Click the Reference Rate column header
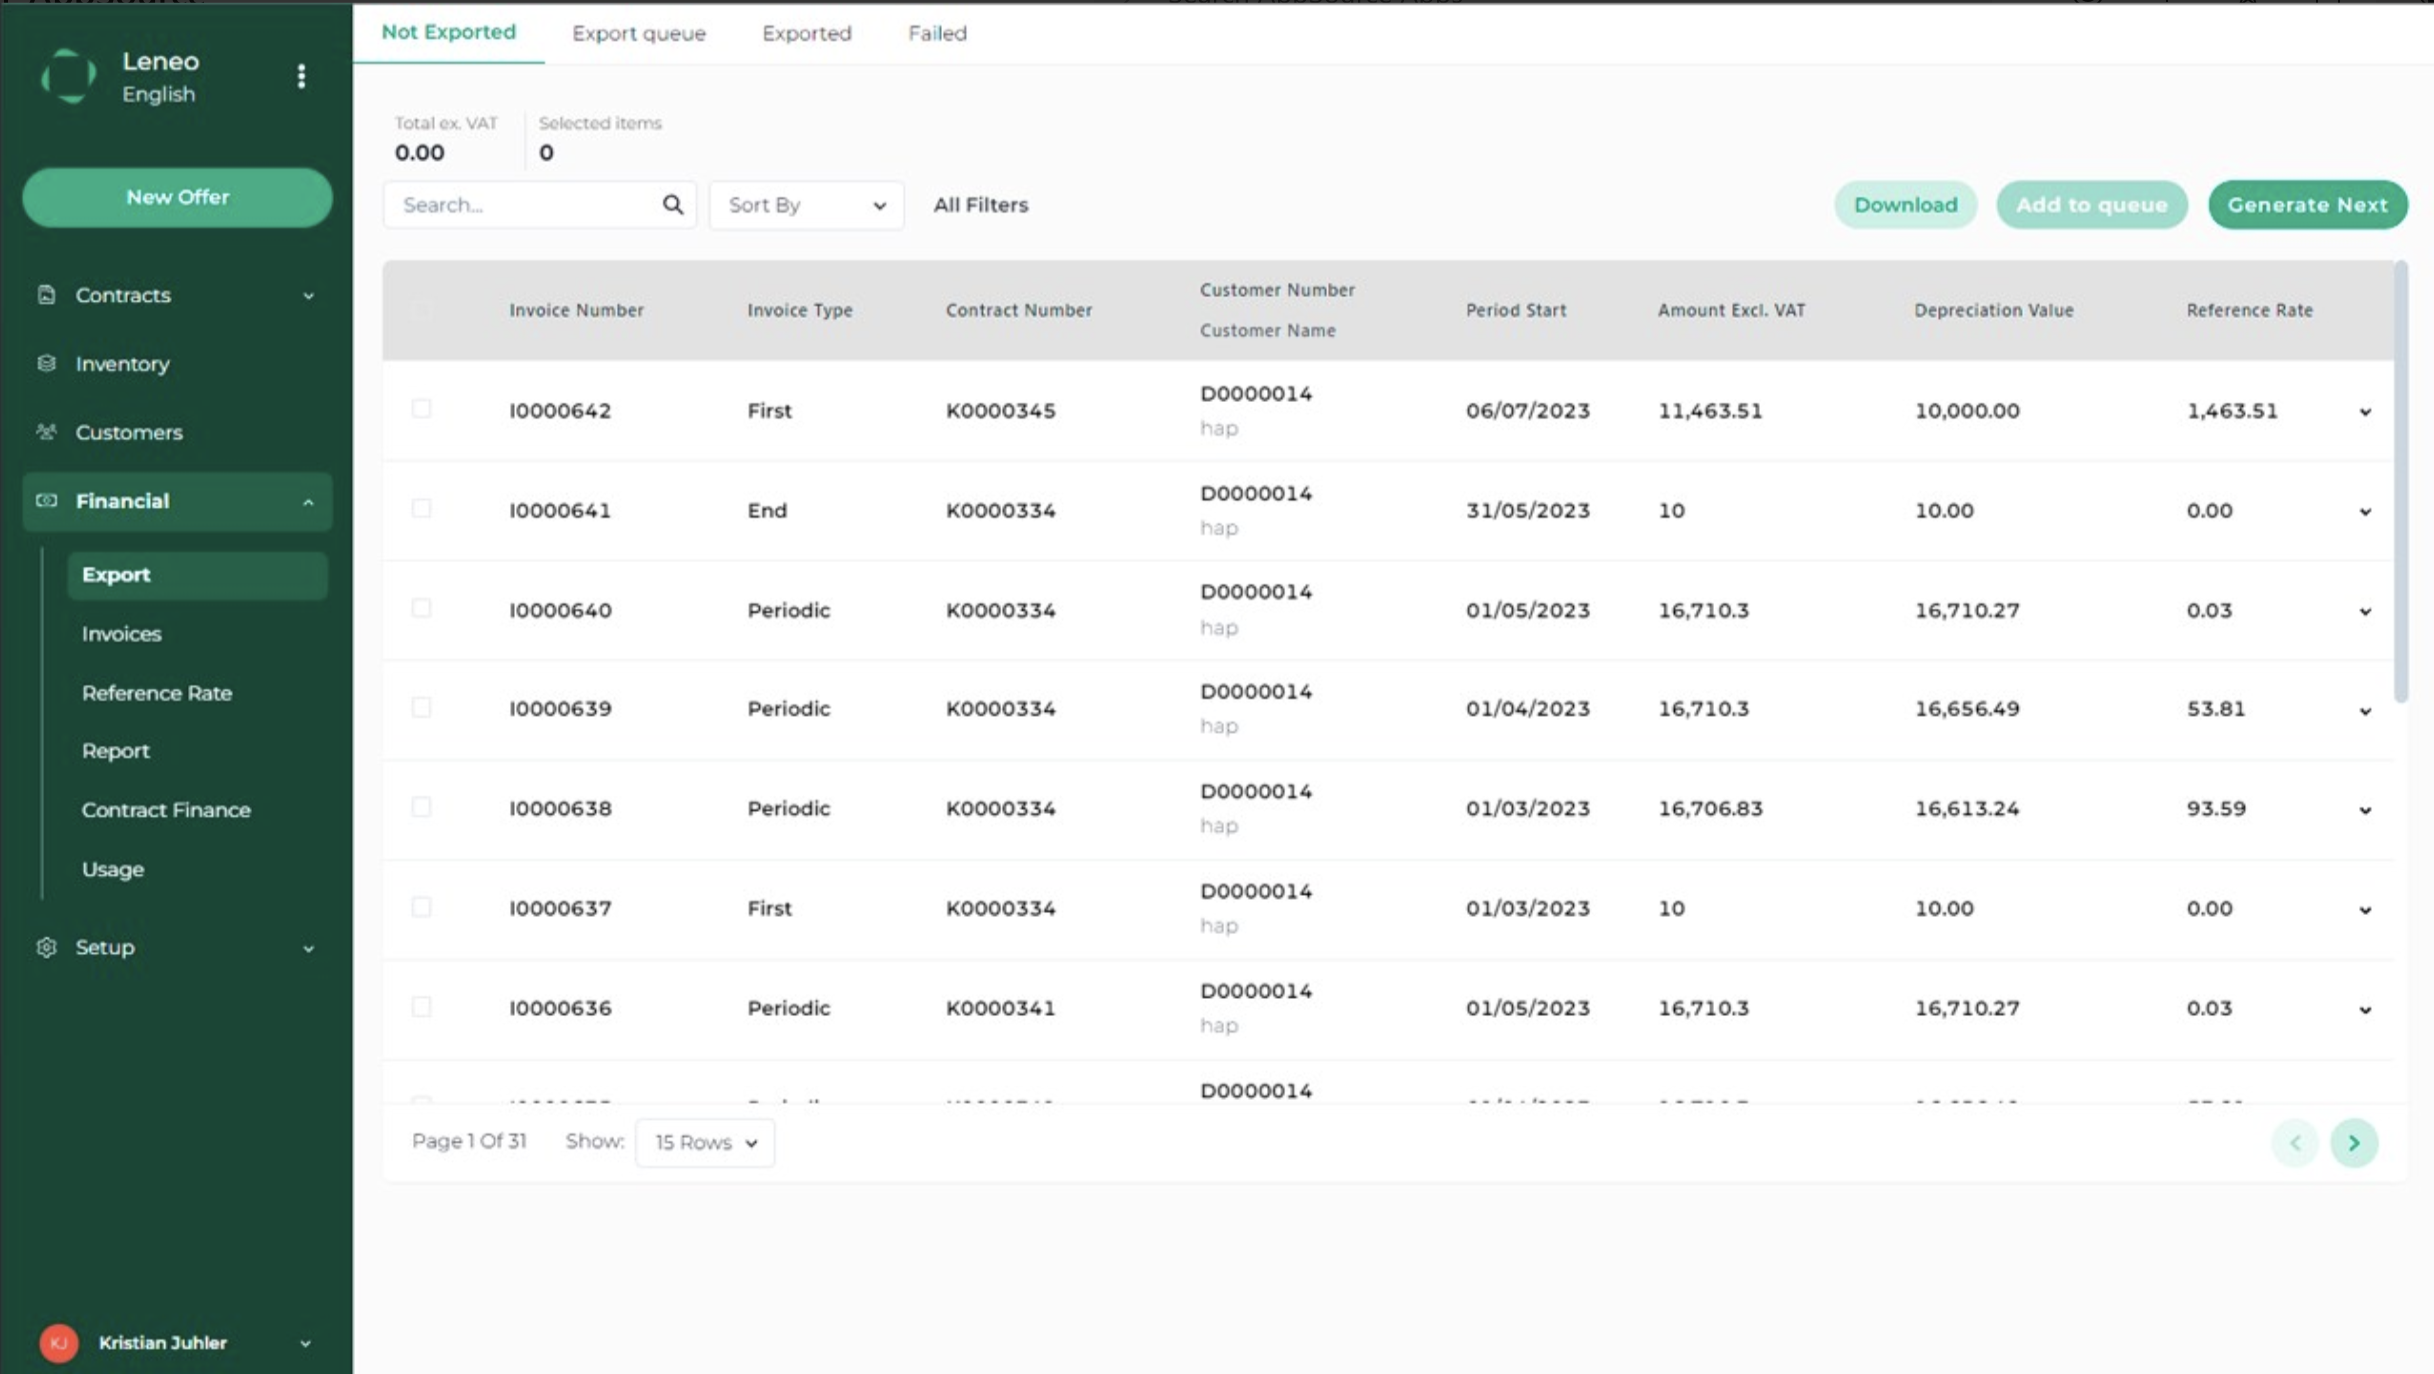2434x1374 pixels. (2249, 310)
